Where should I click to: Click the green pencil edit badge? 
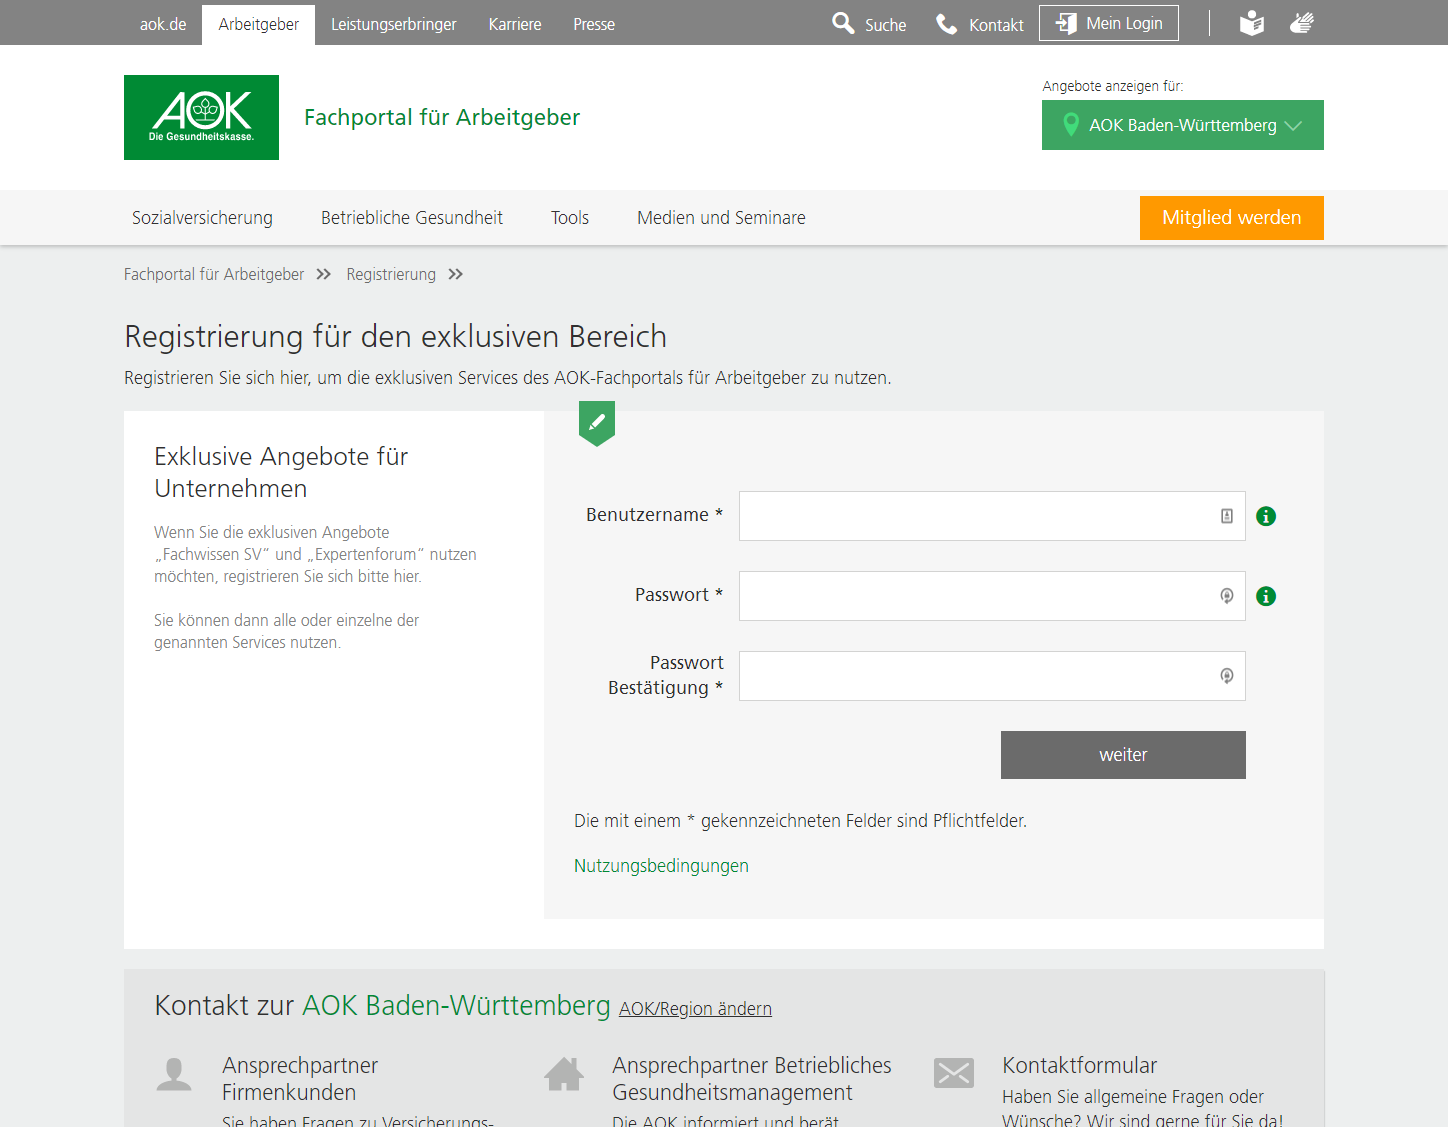click(x=597, y=423)
